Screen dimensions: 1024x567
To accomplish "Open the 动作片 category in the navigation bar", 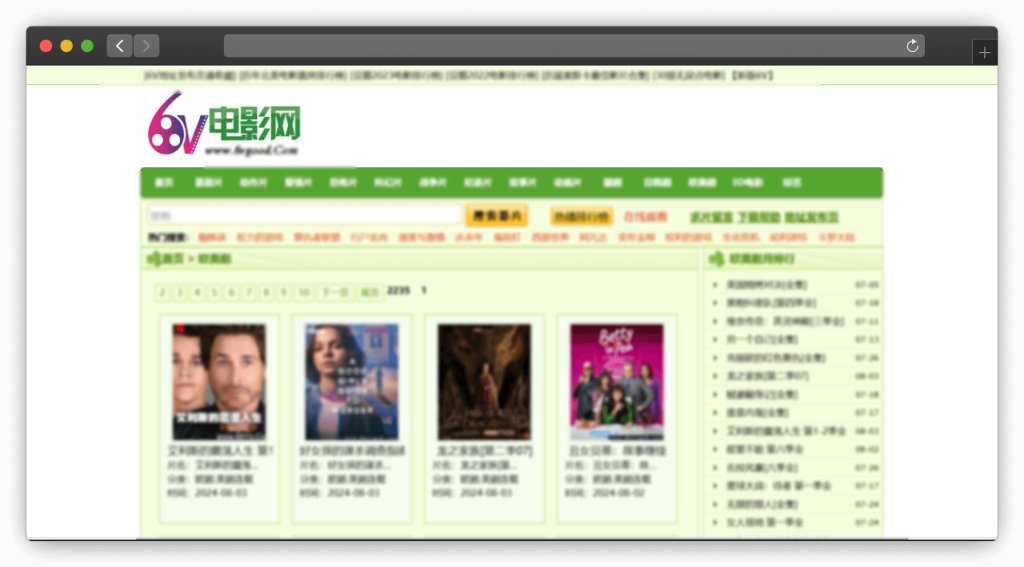I will point(253,183).
